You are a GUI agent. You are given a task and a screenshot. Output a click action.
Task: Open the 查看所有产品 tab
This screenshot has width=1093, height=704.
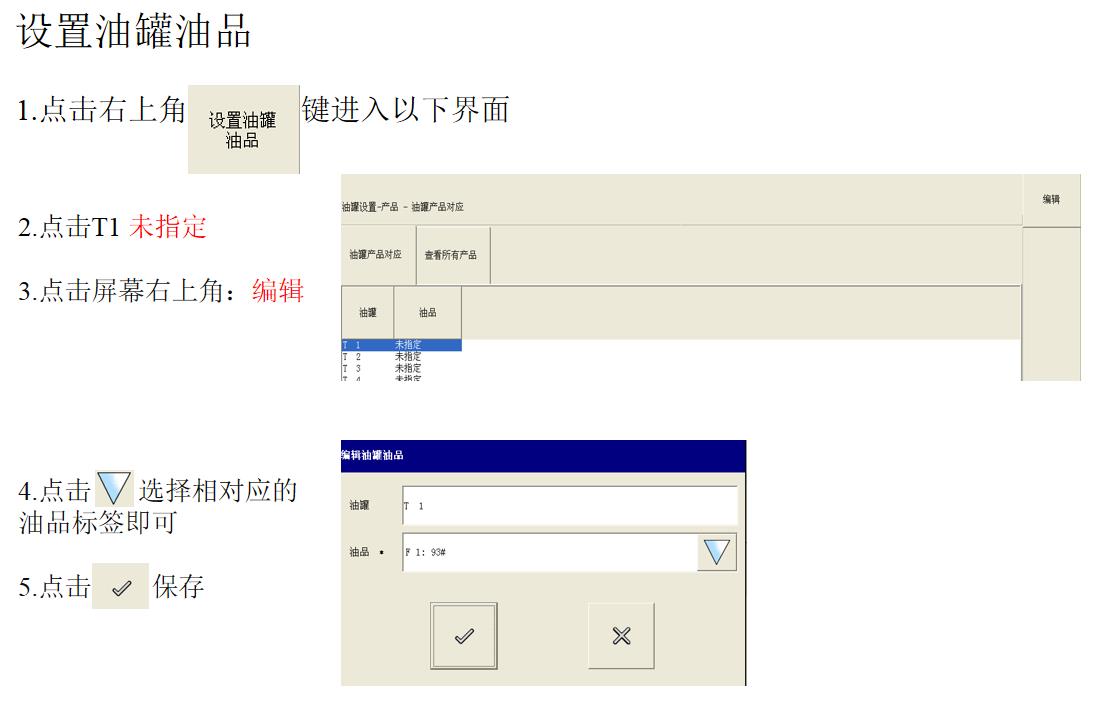(x=451, y=255)
